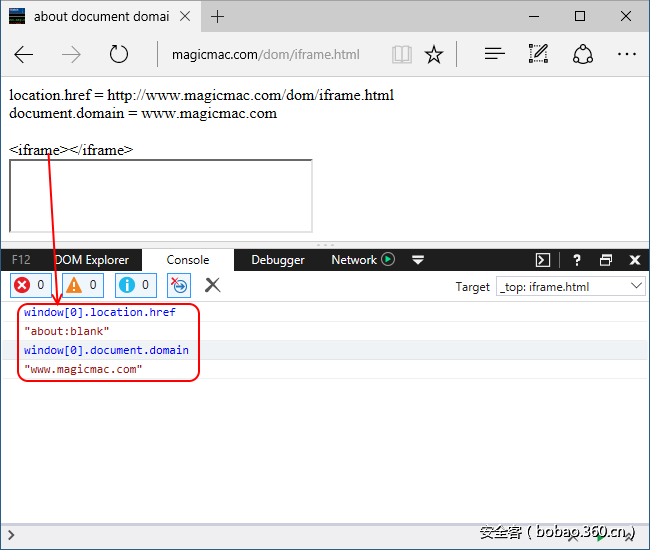Screen dimensions: 650x550
Task: Open F12 tools help question mark
Action: click(x=577, y=260)
